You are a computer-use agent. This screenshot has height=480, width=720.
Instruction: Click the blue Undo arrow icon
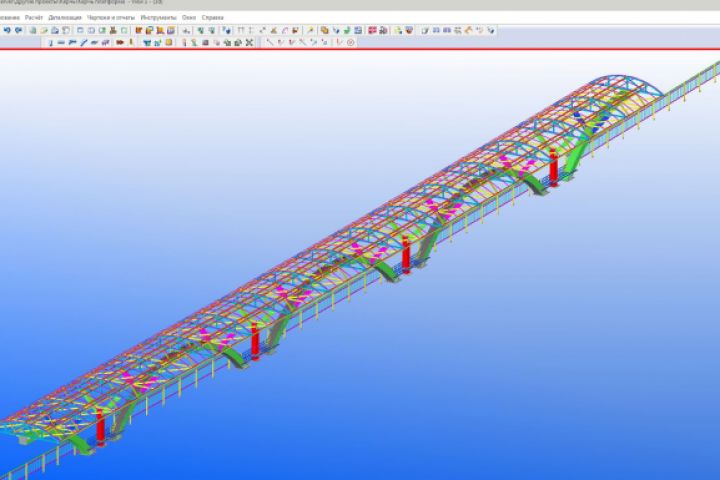(7, 30)
